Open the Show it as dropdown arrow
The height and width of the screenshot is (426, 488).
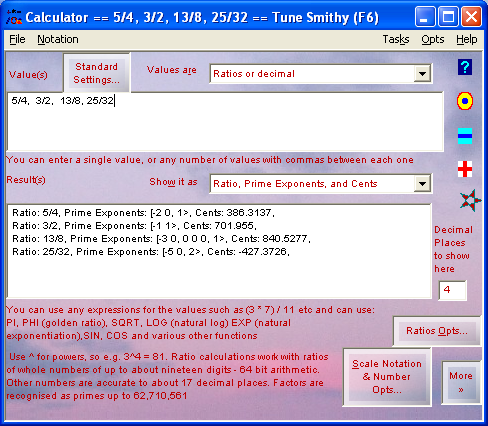422,184
